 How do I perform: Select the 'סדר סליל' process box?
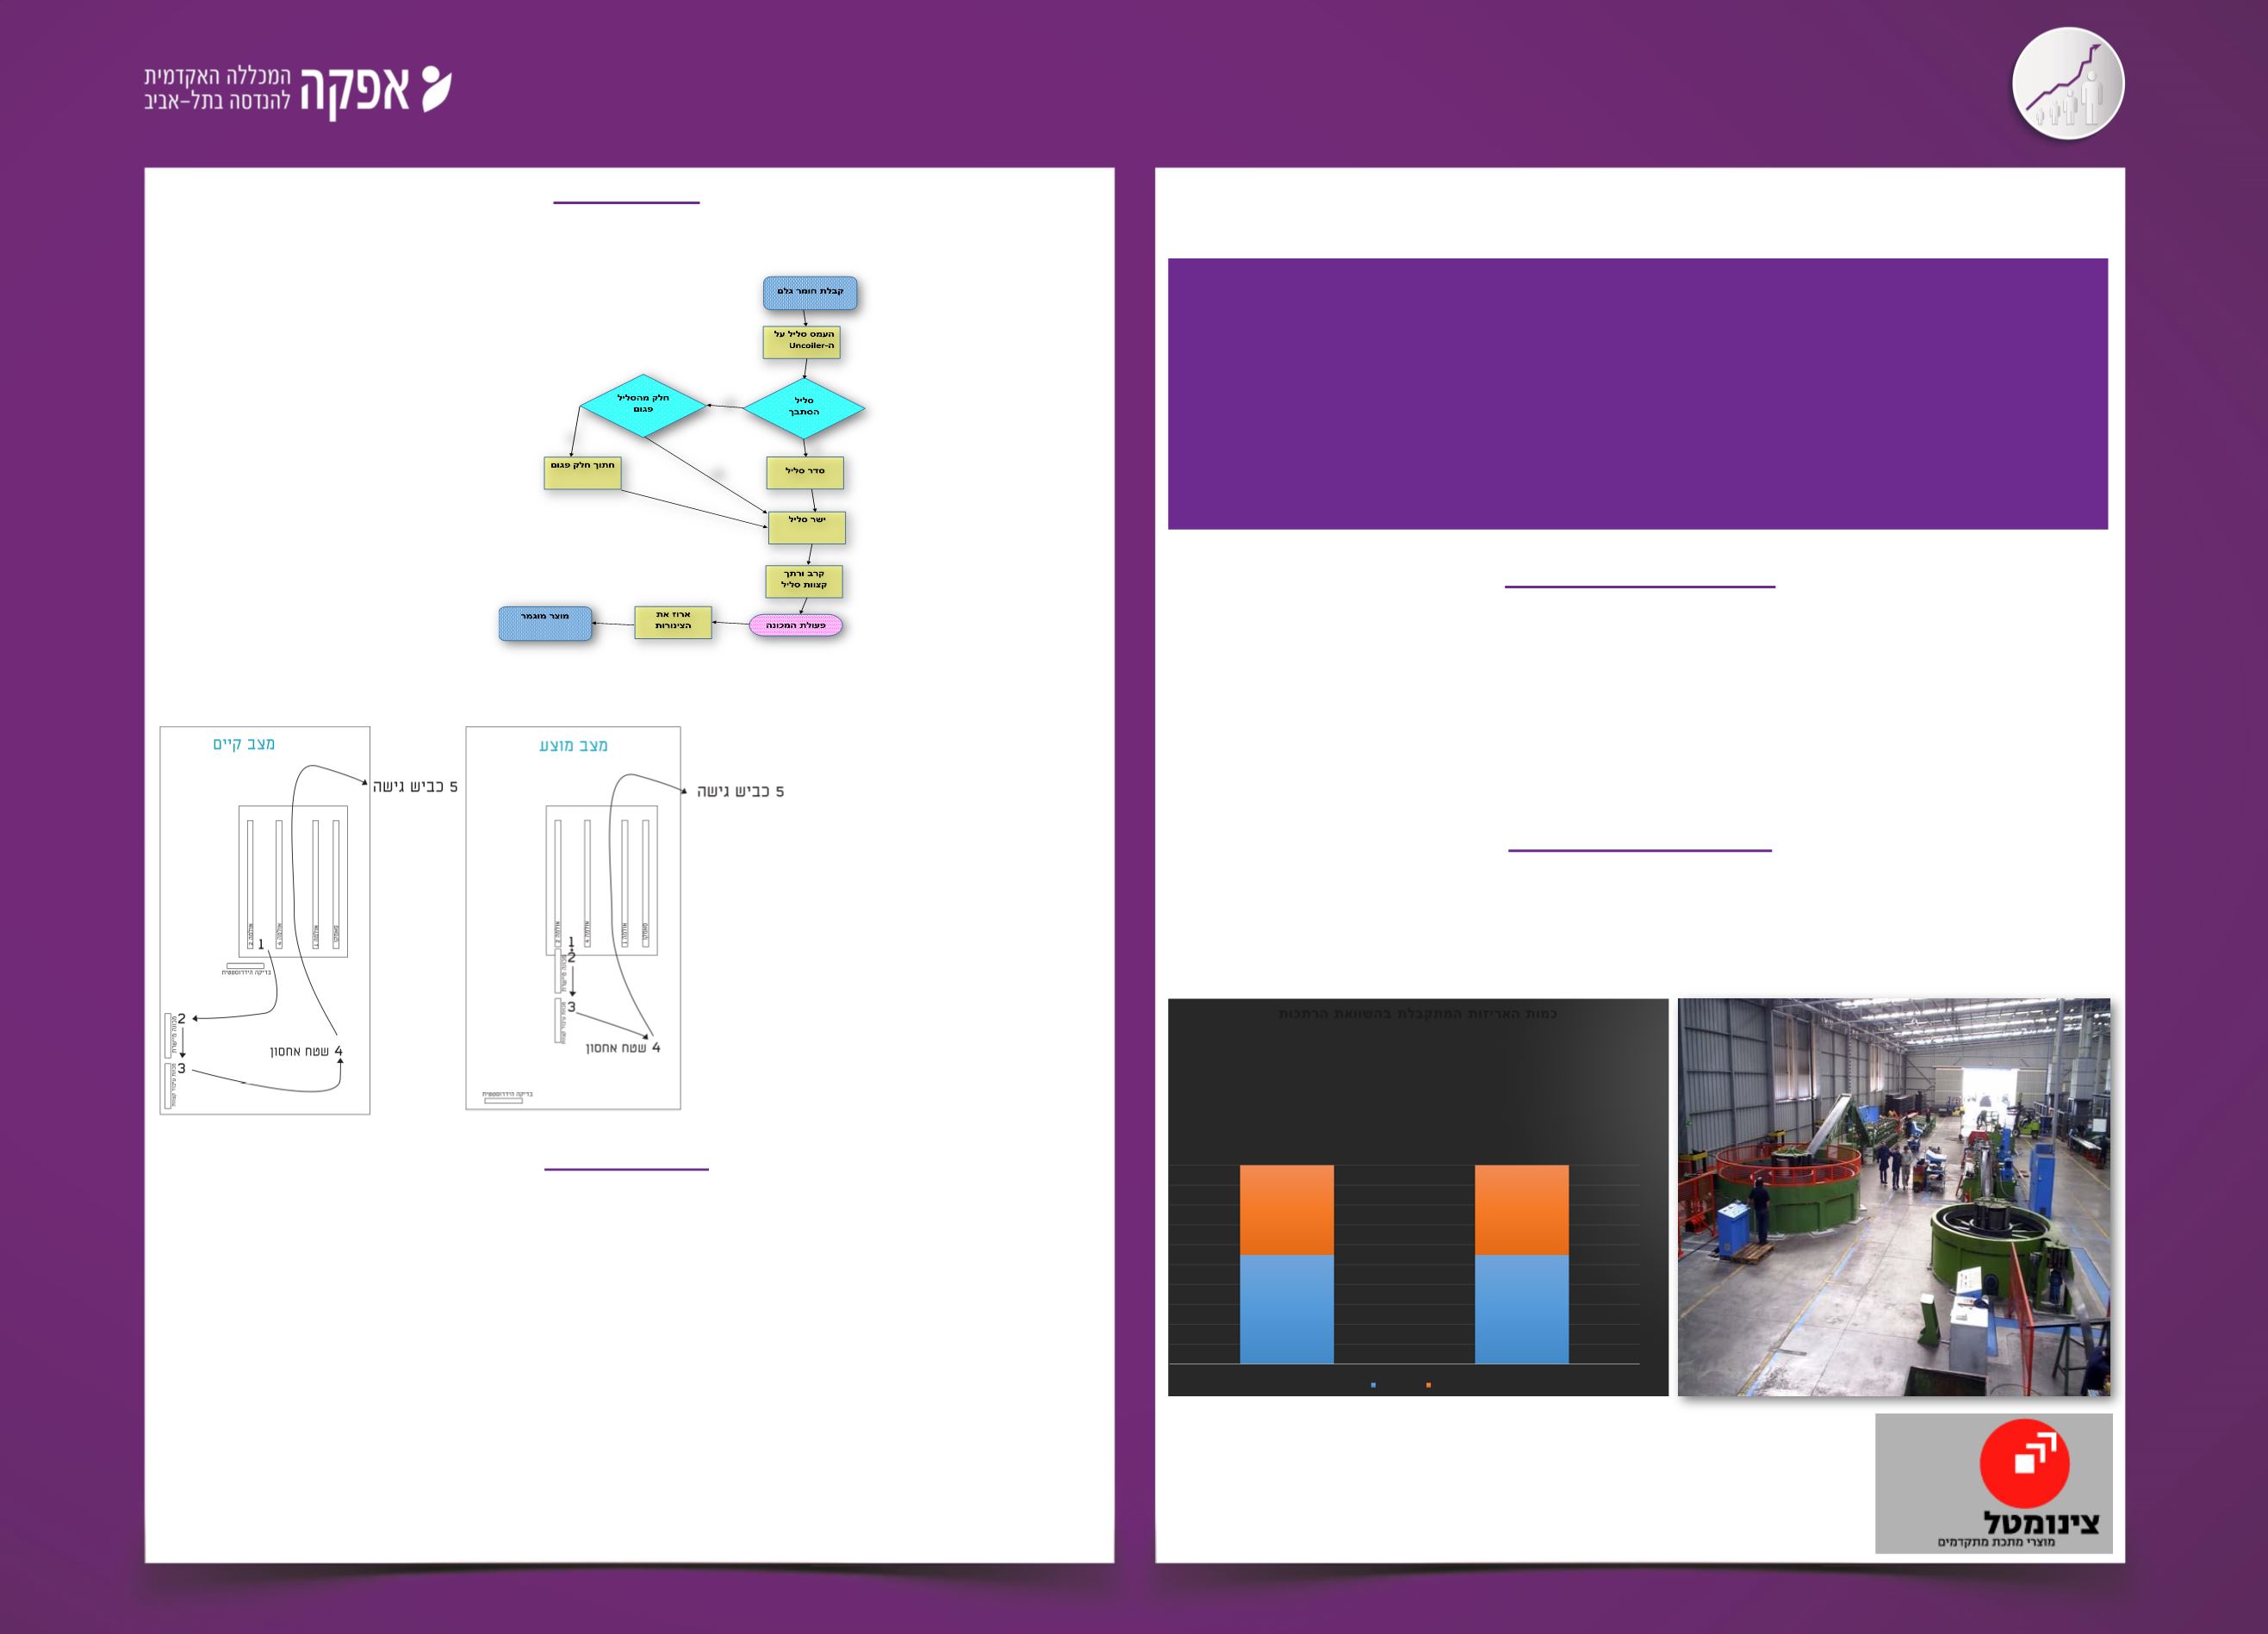tap(805, 473)
